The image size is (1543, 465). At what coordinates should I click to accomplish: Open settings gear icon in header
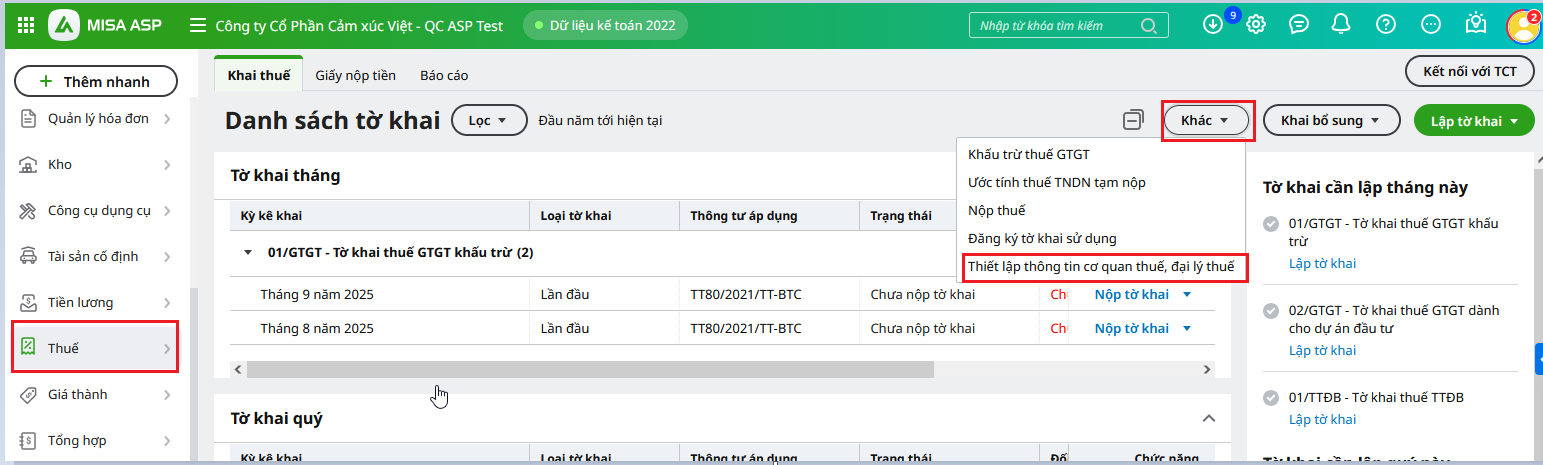pos(1256,25)
